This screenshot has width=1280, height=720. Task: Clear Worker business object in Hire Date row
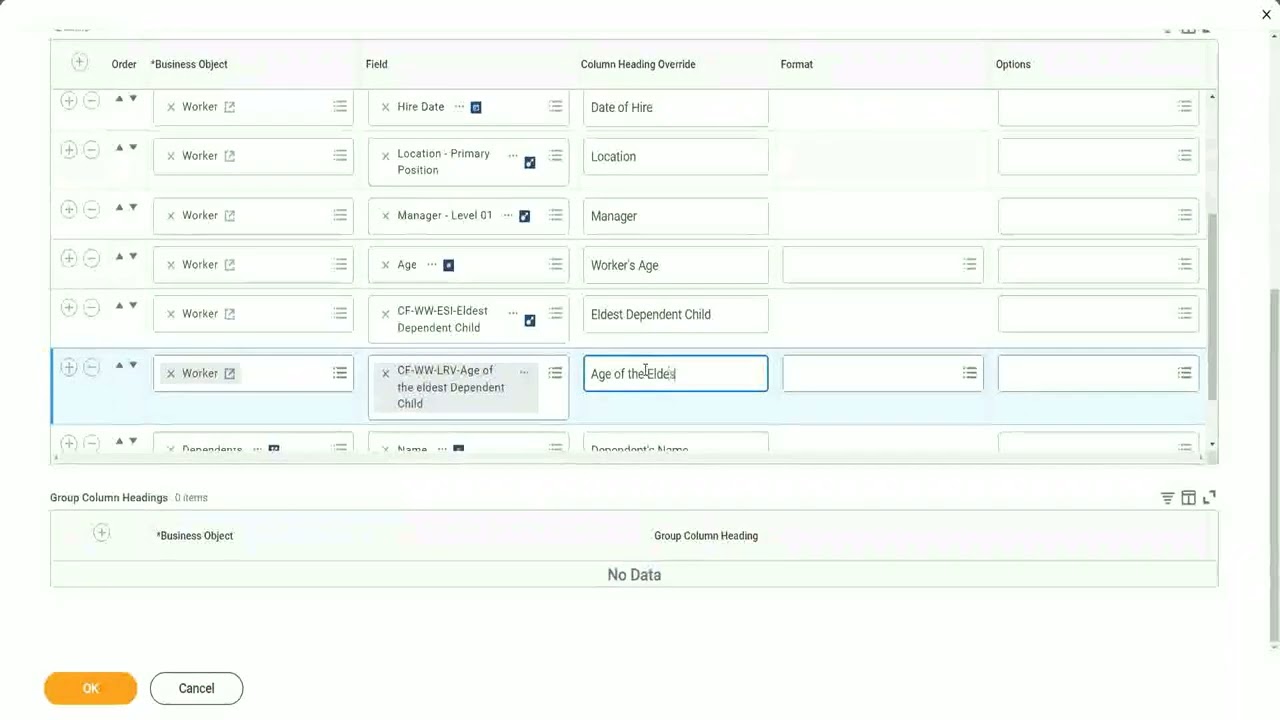click(x=171, y=107)
